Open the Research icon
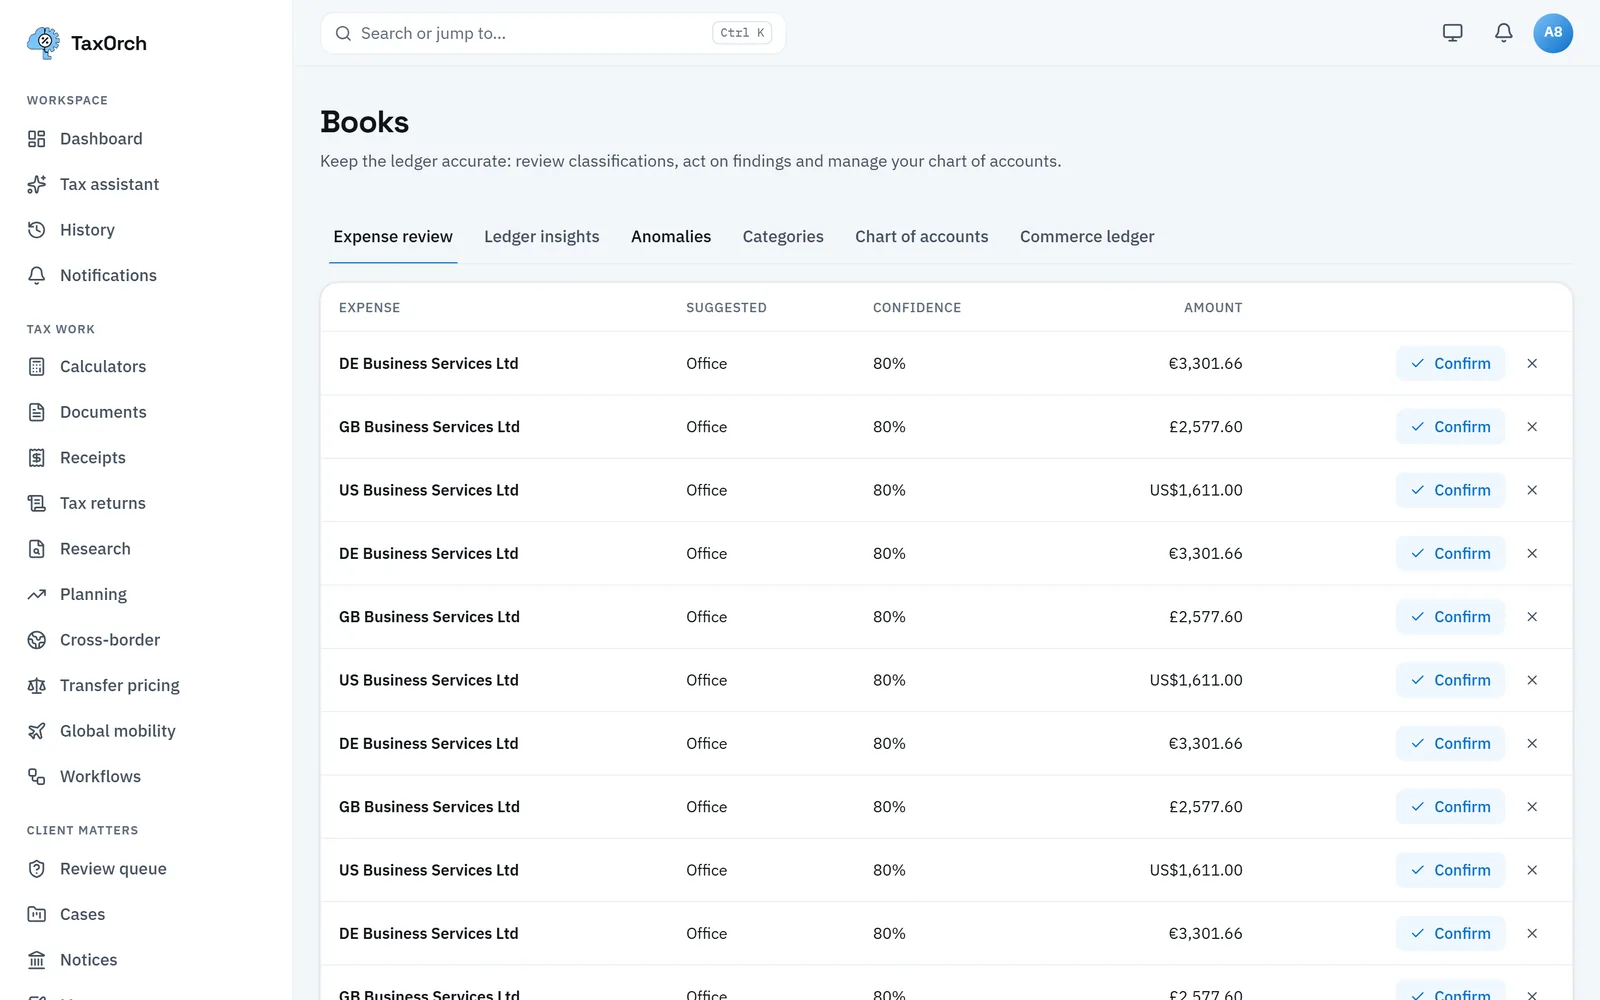Screen dimensions: 1600x1000 tap(37, 549)
